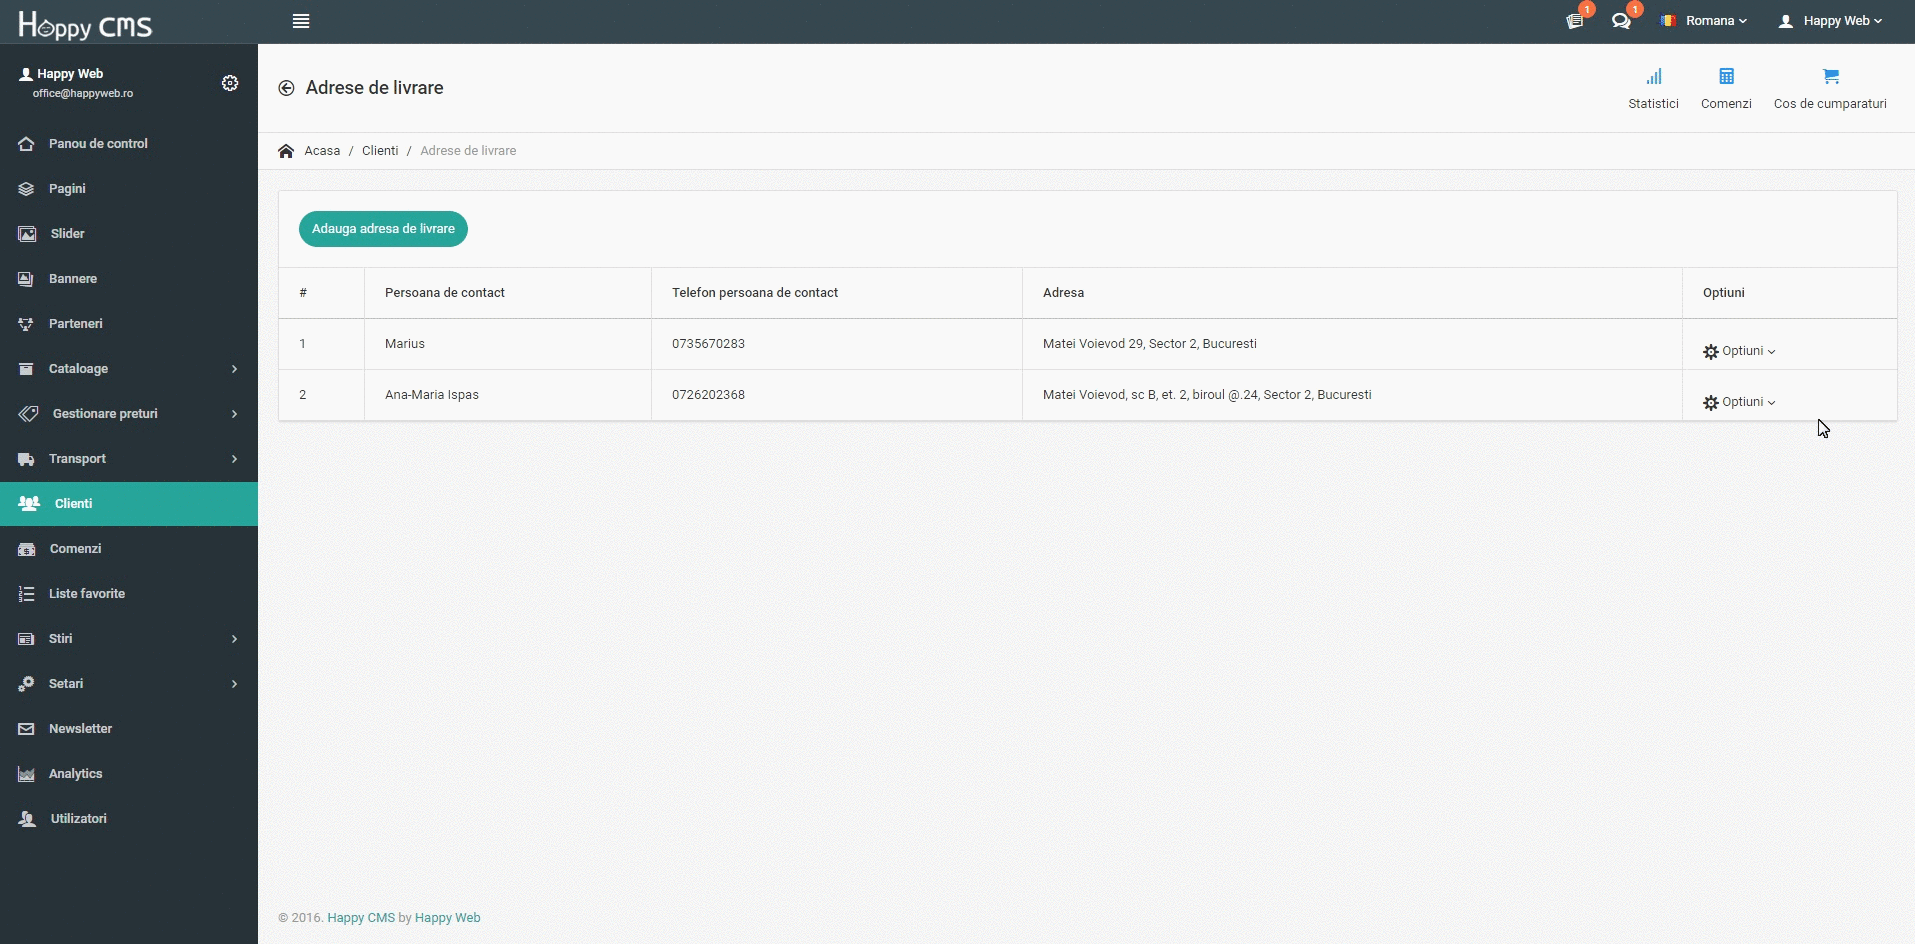
Task: Click the Happy CMS logo
Action: tap(85, 24)
